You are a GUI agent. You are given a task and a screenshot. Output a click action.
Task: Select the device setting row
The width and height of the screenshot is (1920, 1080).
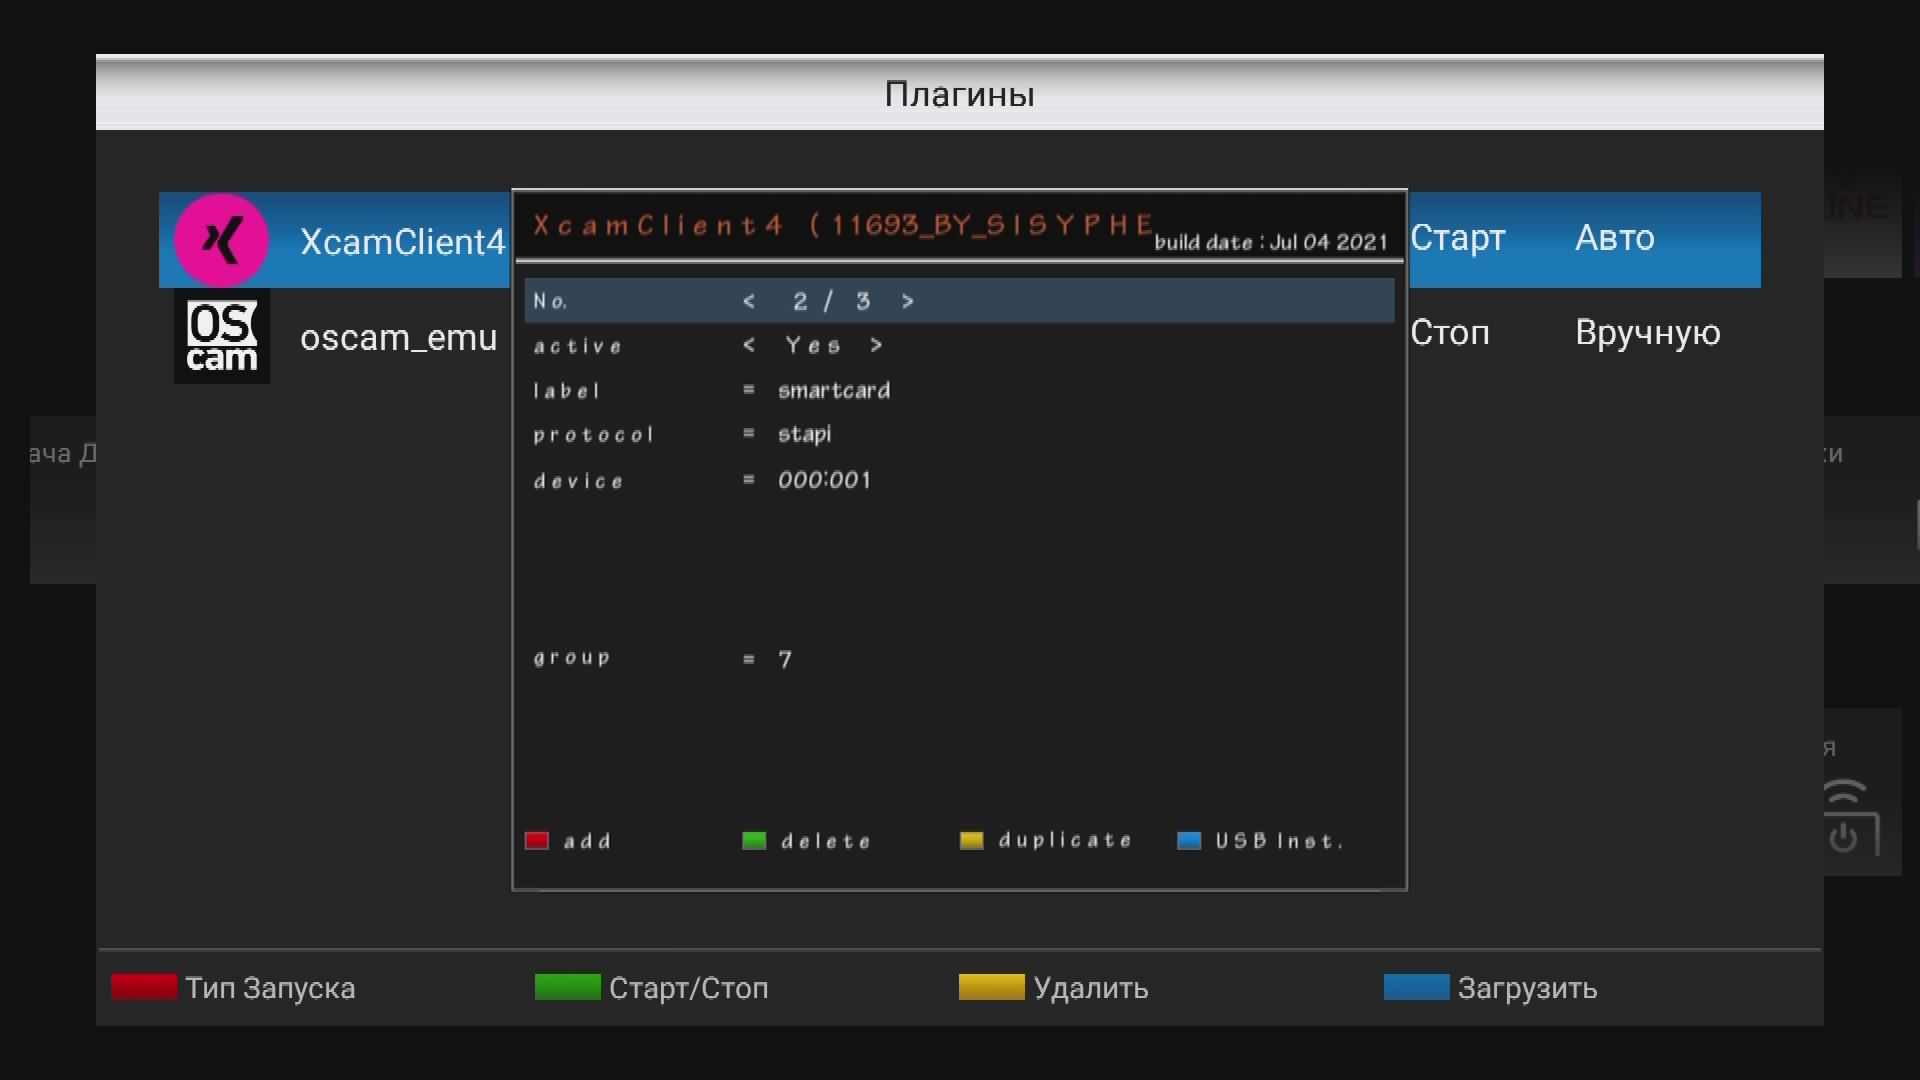pos(959,480)
